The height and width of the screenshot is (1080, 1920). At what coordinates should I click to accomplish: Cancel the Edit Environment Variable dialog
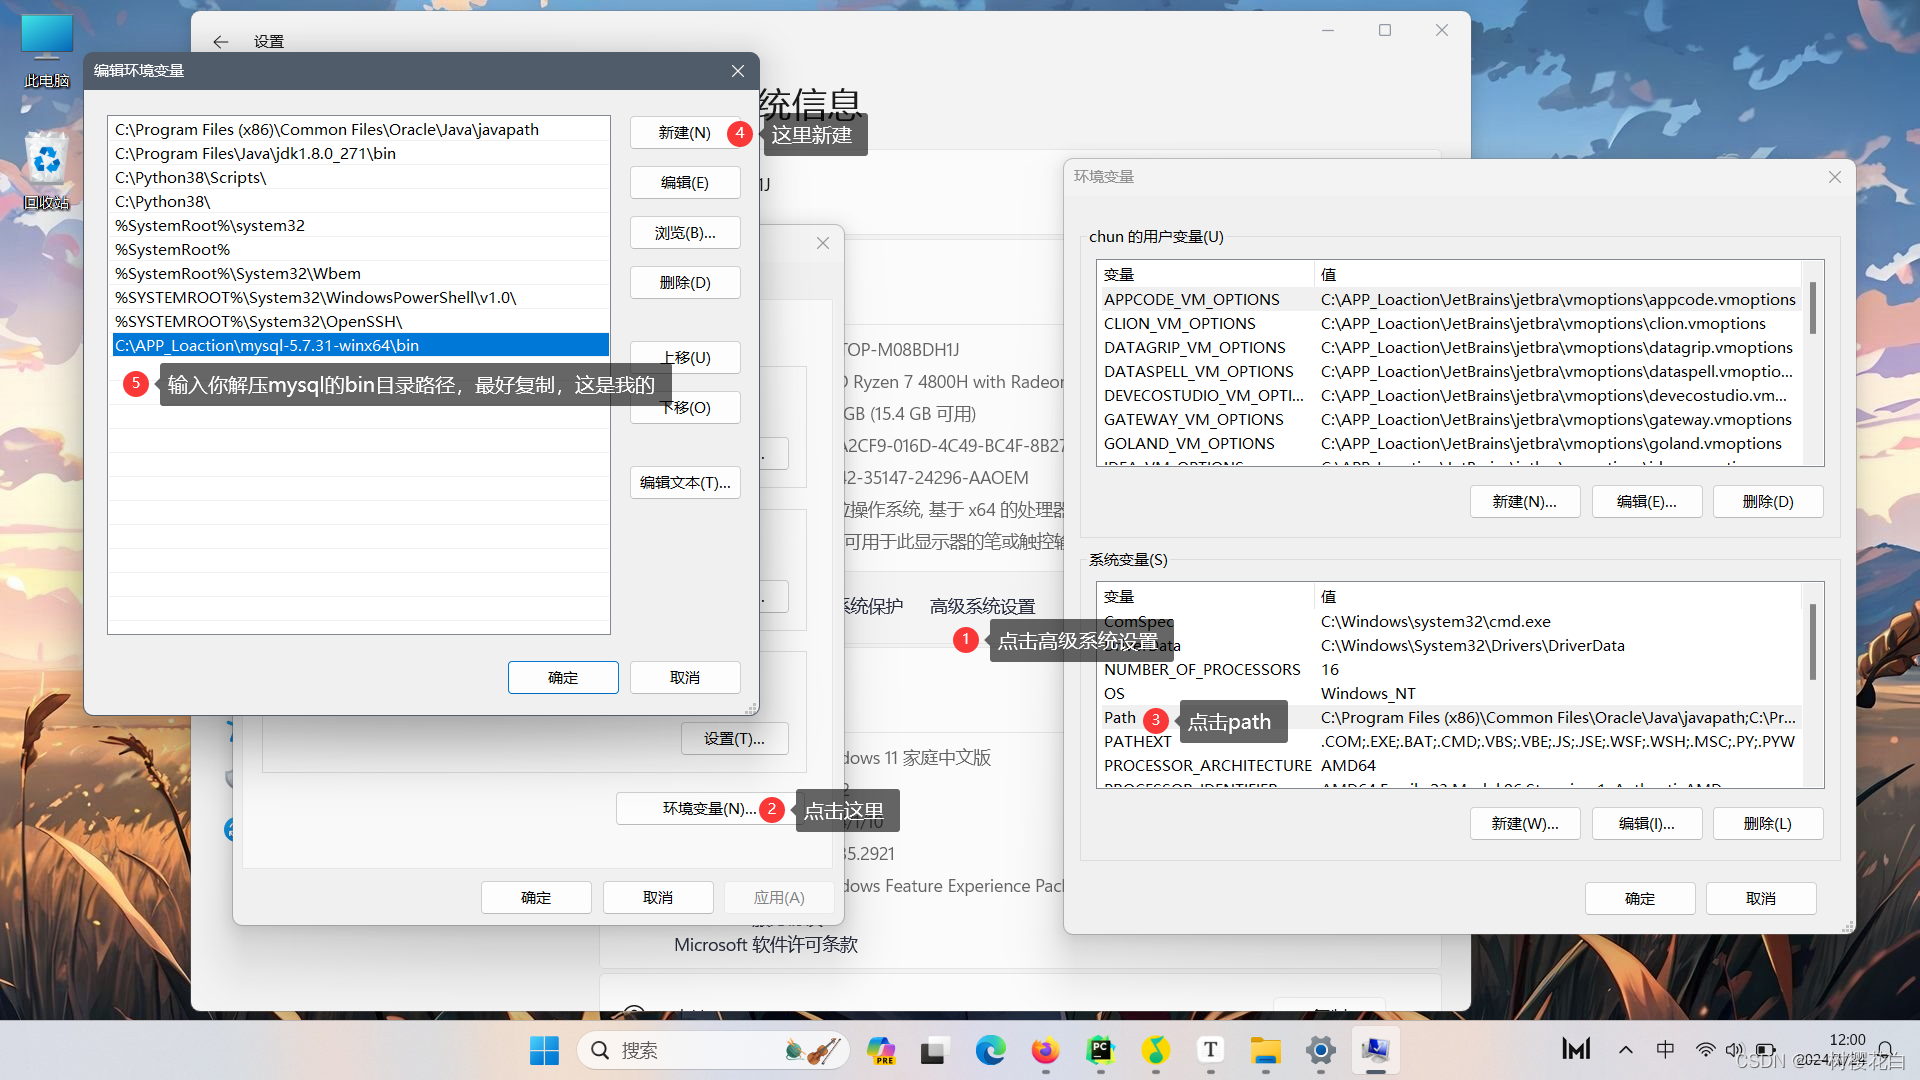click(685, 678)
